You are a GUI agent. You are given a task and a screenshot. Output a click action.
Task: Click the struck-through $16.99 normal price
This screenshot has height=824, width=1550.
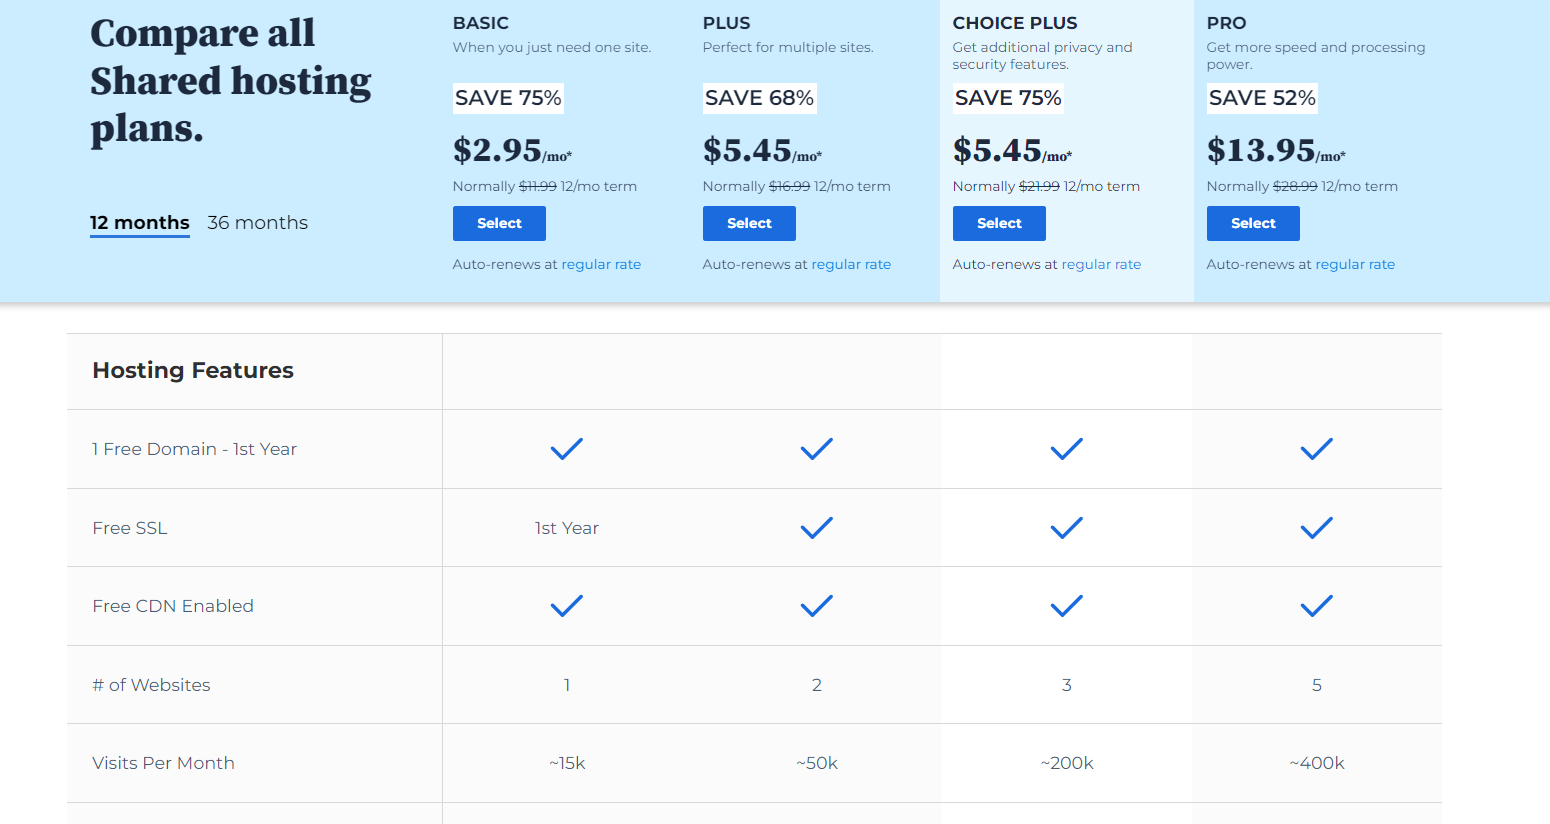789,186
